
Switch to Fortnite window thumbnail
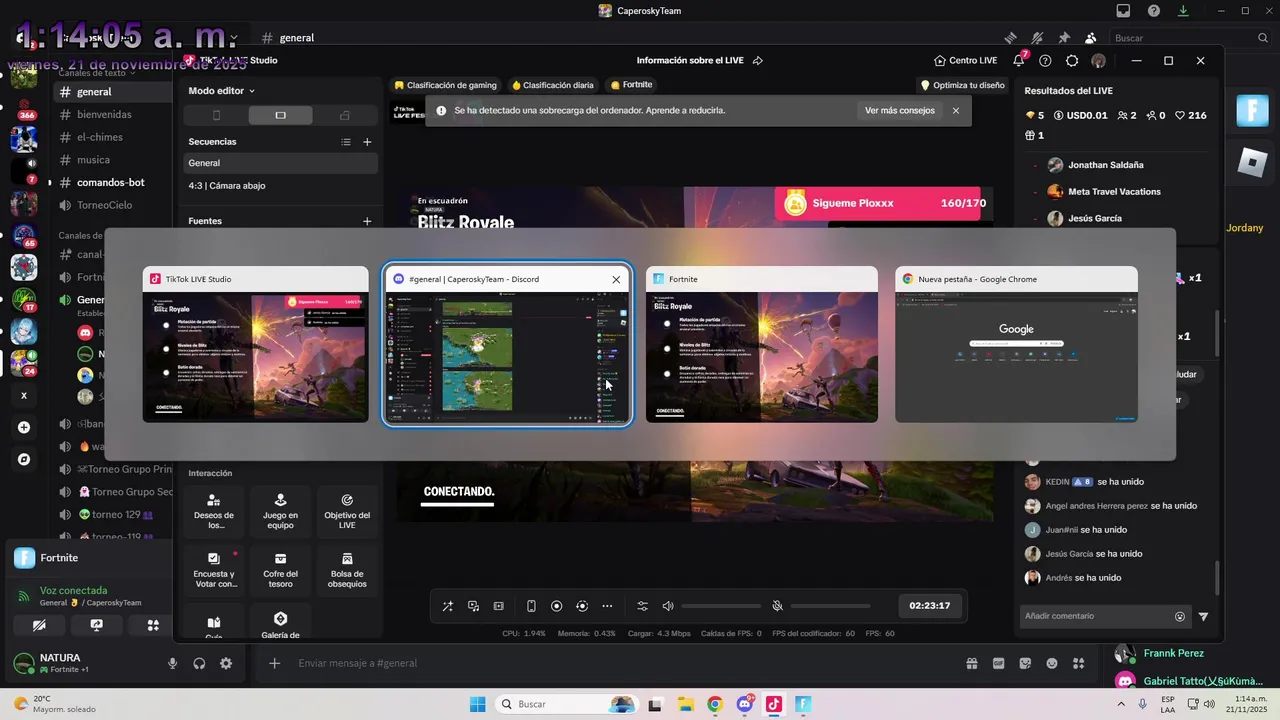[762, 344]
